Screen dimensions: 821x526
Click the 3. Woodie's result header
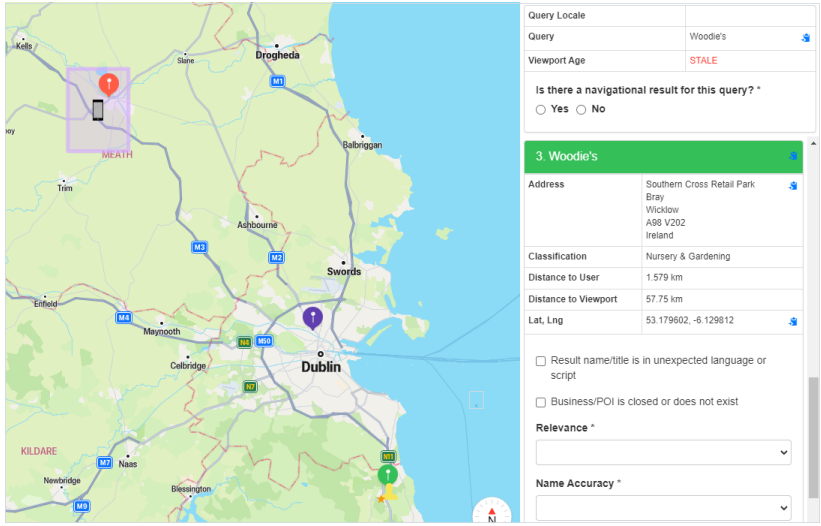pyautogui.click(x=663, y=156)
